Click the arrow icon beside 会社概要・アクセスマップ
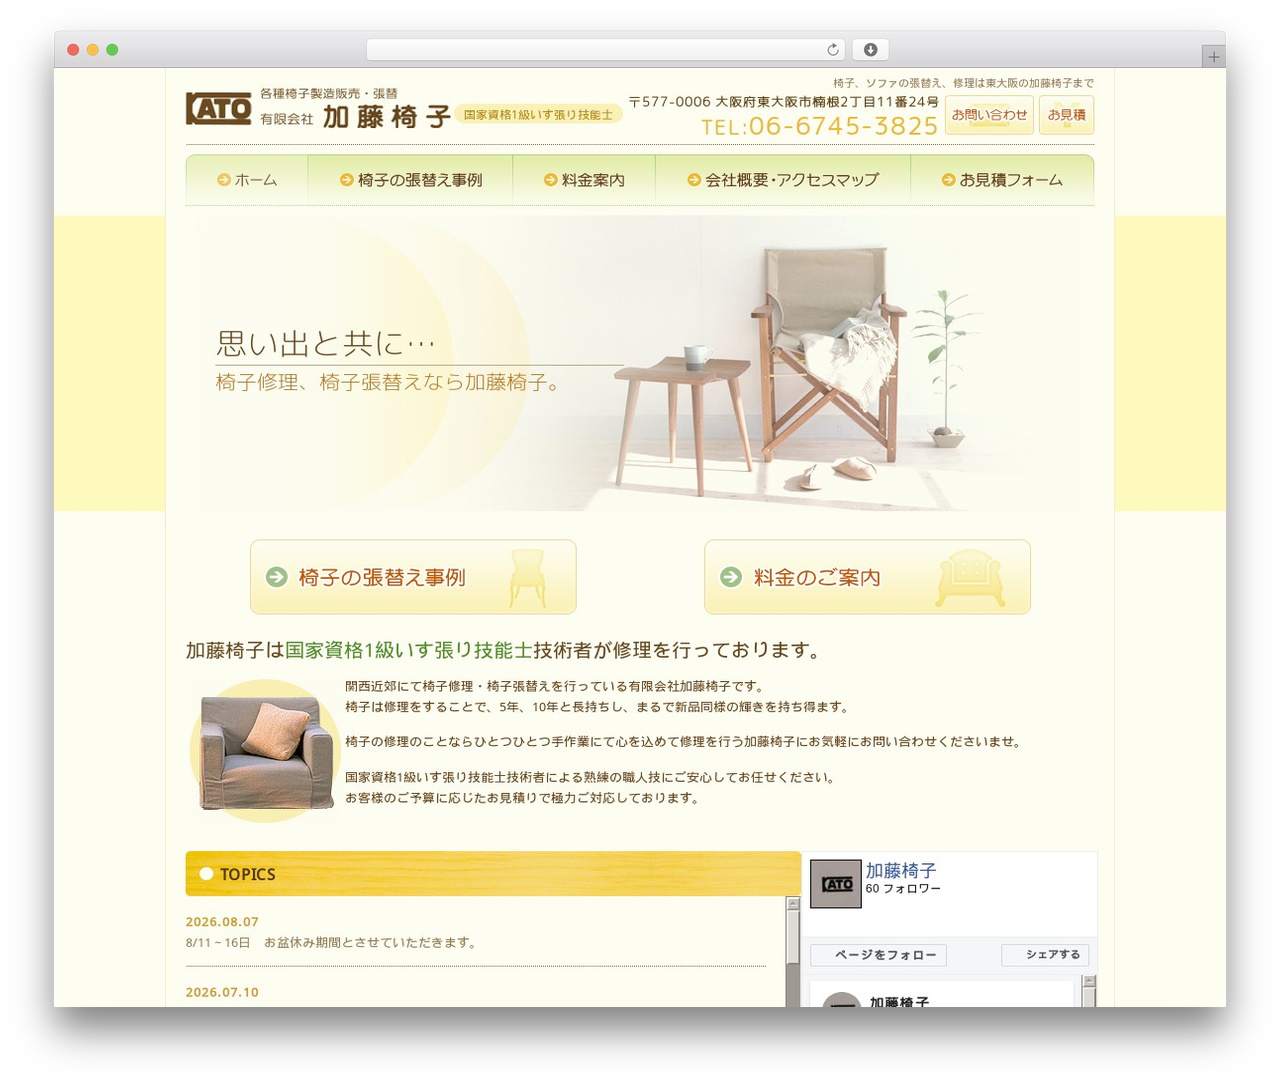This screenshot has height=1084, width=1280. click(694, 180)
